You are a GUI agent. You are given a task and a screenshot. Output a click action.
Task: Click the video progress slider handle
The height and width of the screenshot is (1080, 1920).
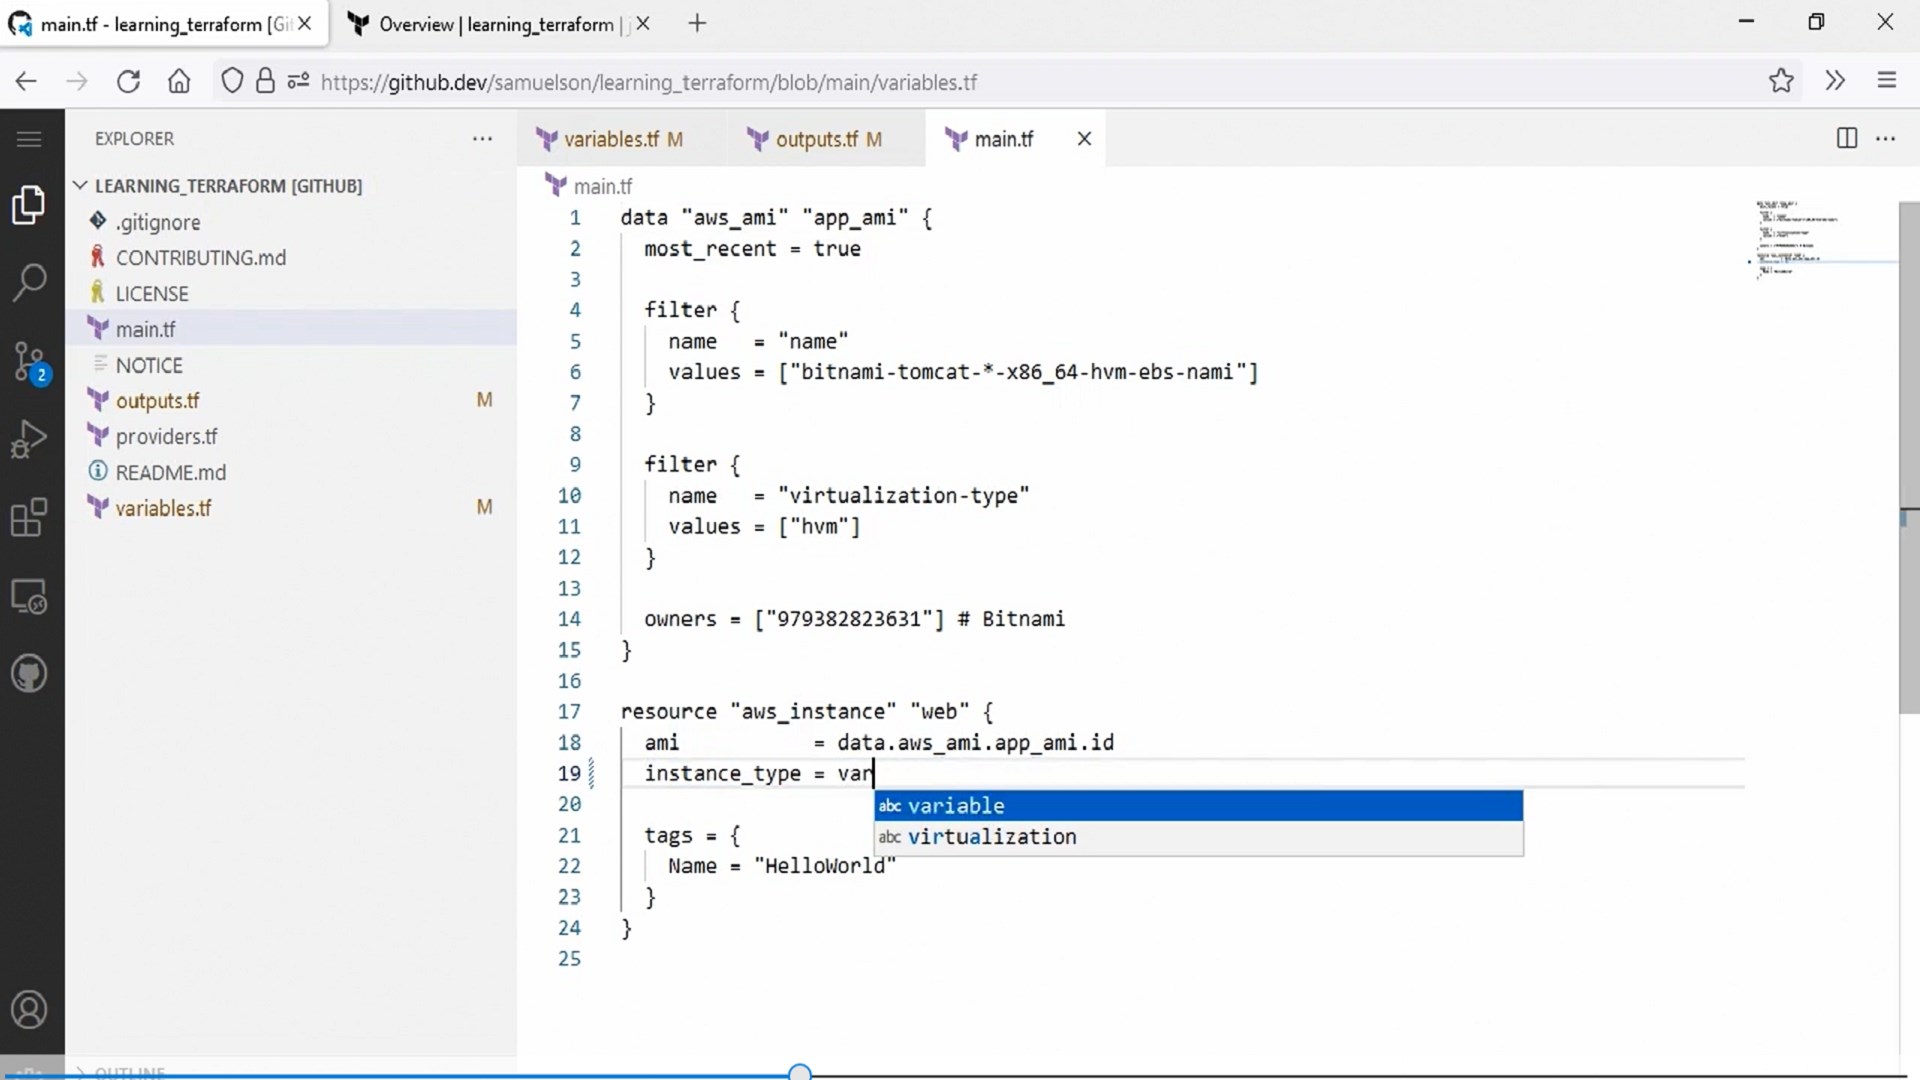pyautogui.click(x=799, y=1073)
